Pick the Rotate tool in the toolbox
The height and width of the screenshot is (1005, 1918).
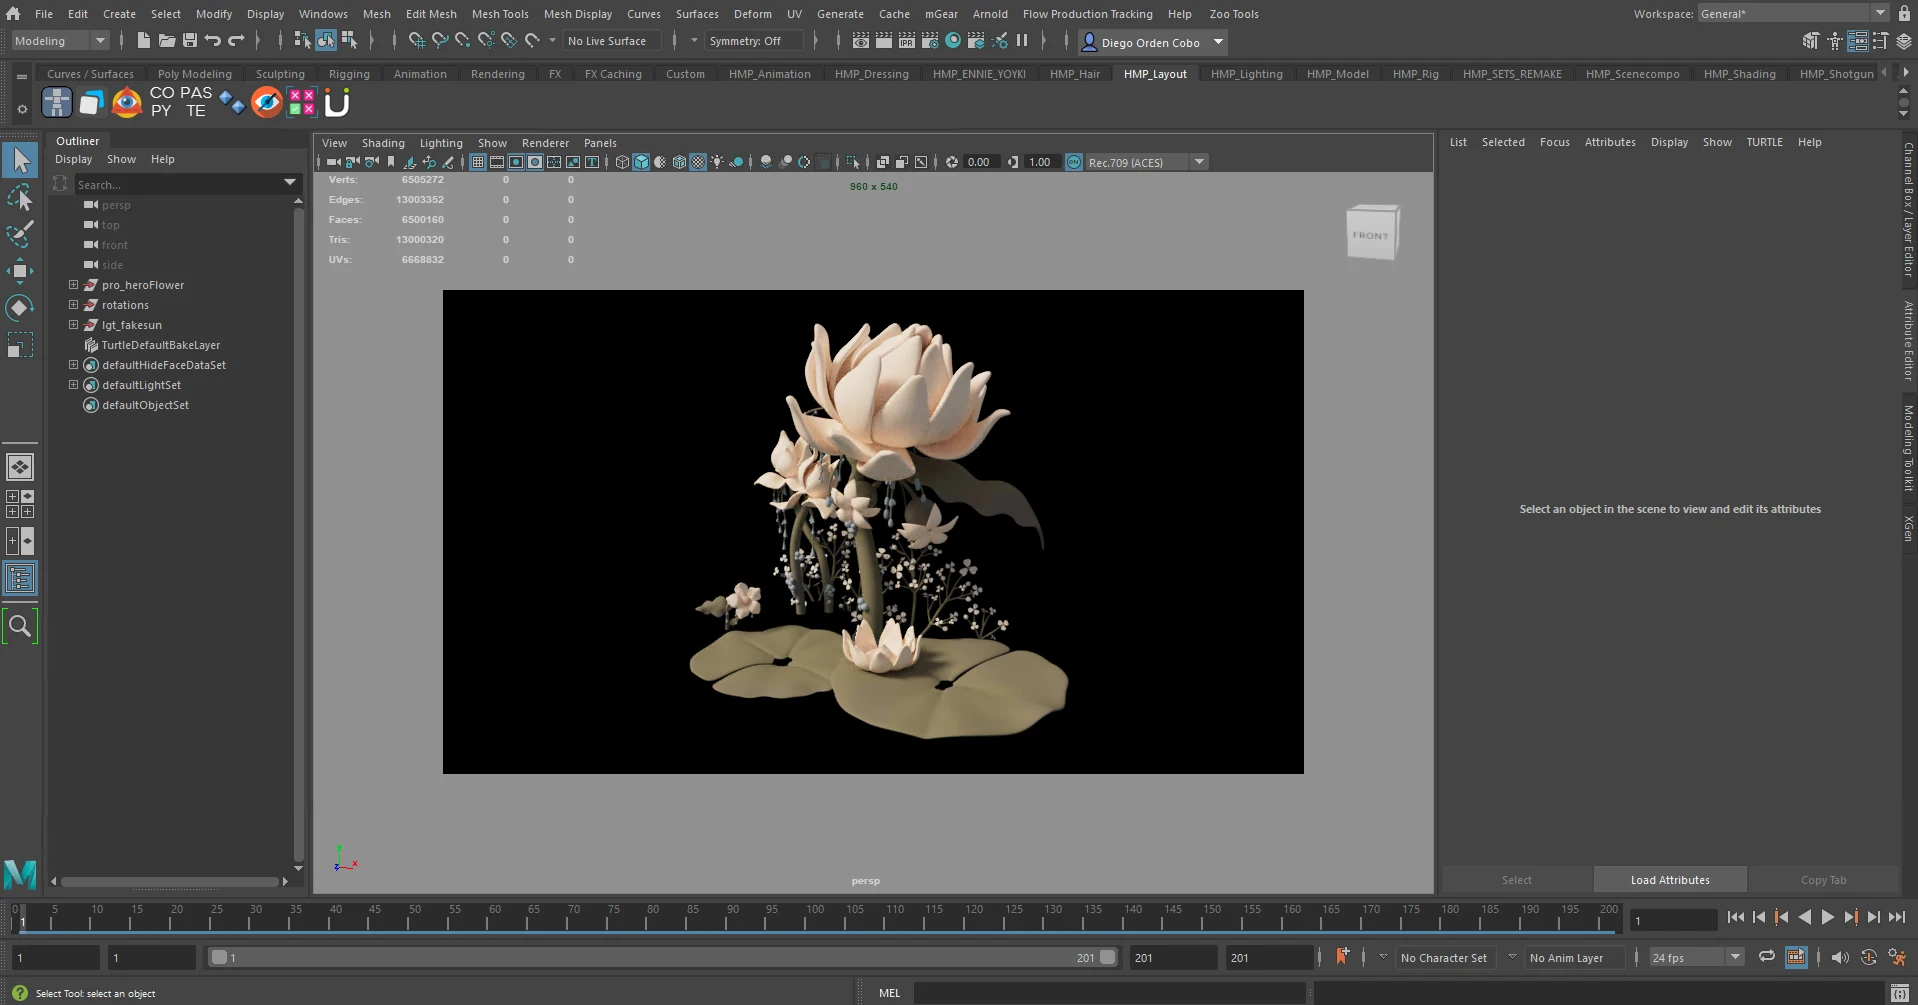point(20,308)
